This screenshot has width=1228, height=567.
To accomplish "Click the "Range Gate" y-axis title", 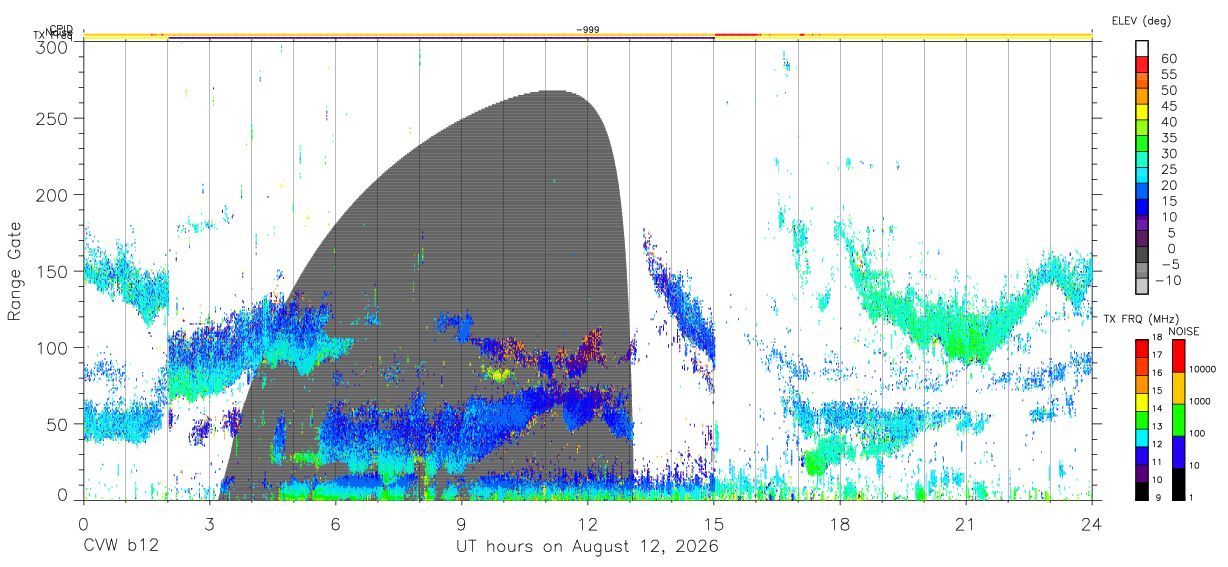I will (15, 271).
